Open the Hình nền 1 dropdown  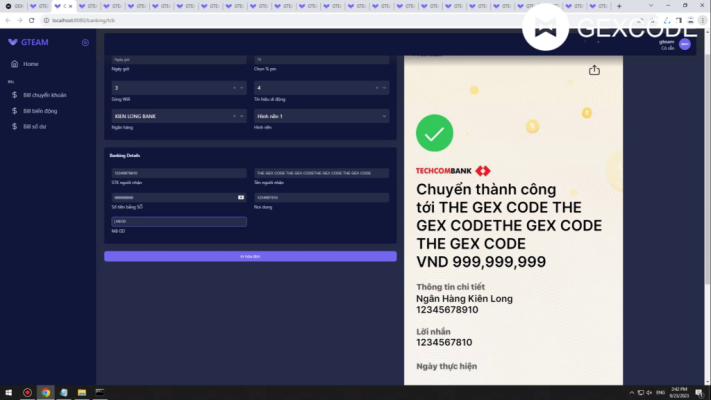coord(321,117)
